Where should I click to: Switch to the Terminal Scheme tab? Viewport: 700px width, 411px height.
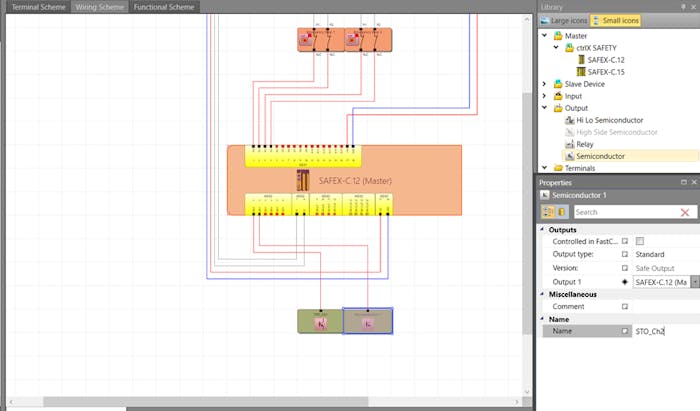[38, 7]
